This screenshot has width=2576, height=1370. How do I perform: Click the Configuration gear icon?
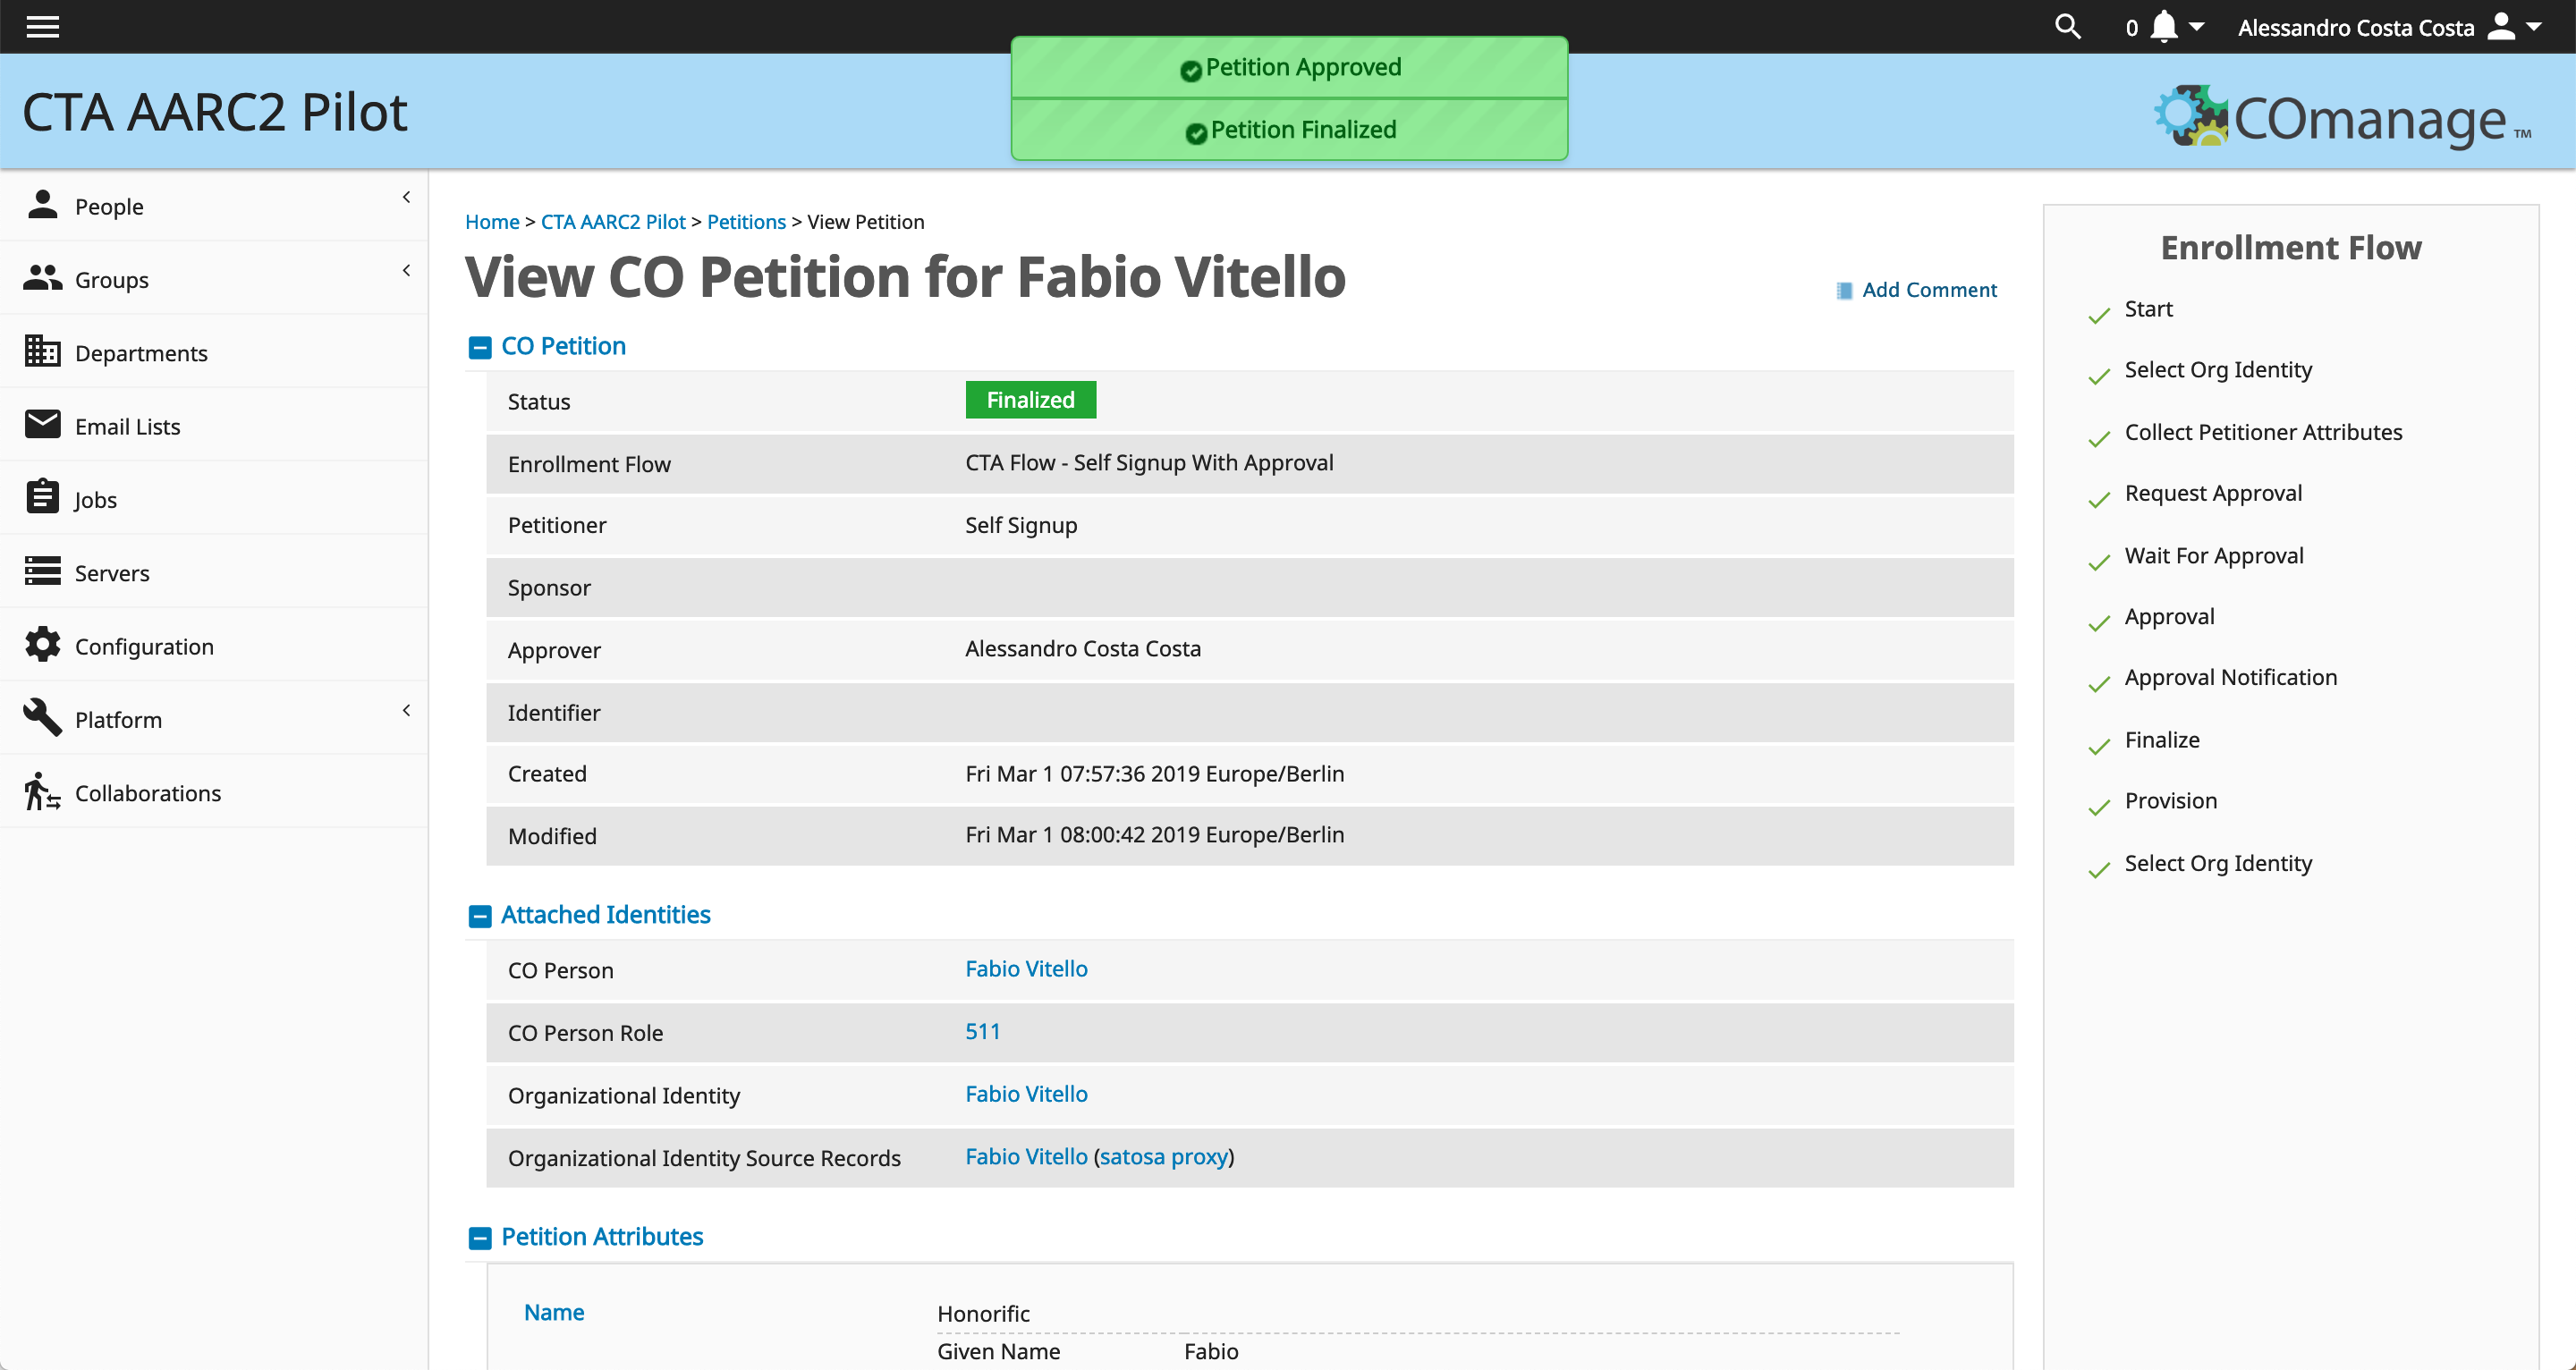click(x=42, y=645)
